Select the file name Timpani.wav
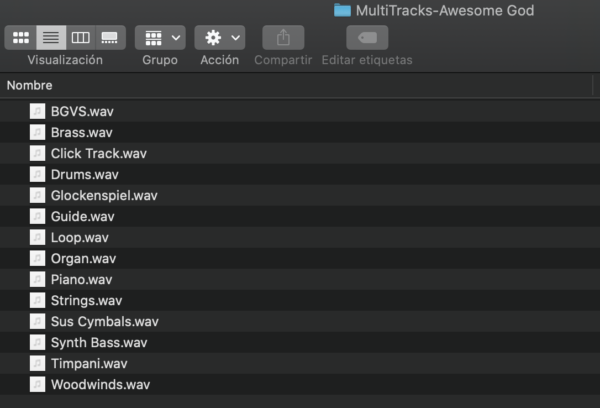Viewport: 600px width, 408px height. click(x=89, y=364)
